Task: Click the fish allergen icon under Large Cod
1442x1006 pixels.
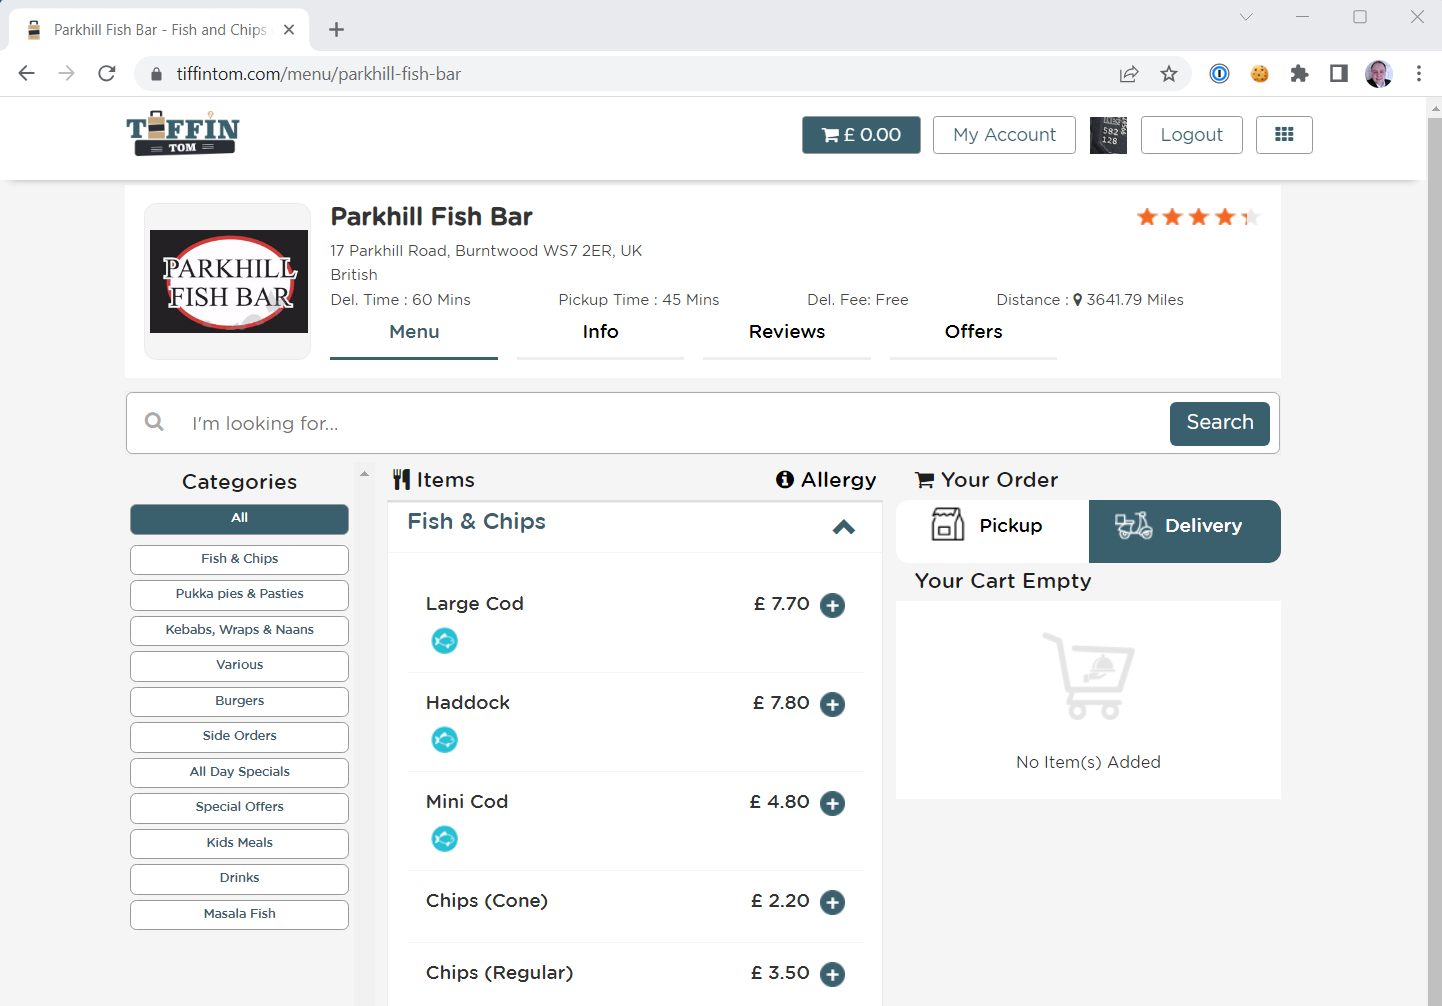Action: click(x=444, y=640)
